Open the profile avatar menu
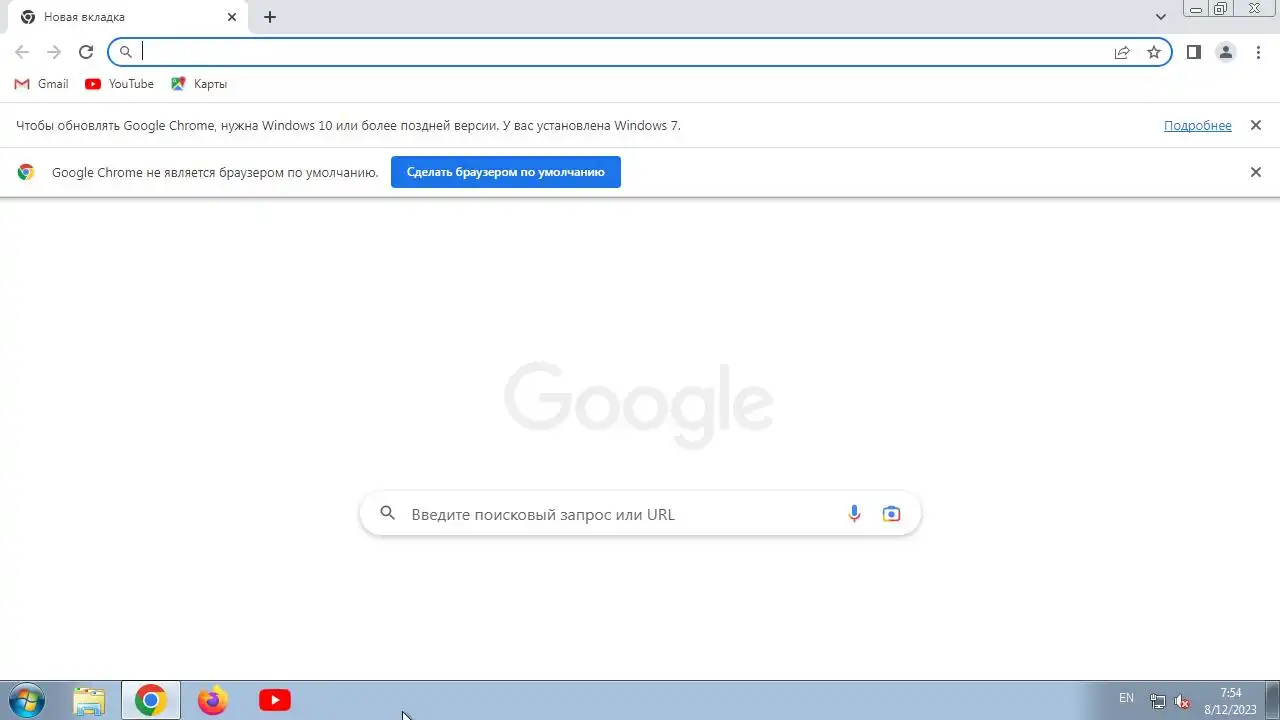This screenshot has height=720, width=1280. (1226, 52)
